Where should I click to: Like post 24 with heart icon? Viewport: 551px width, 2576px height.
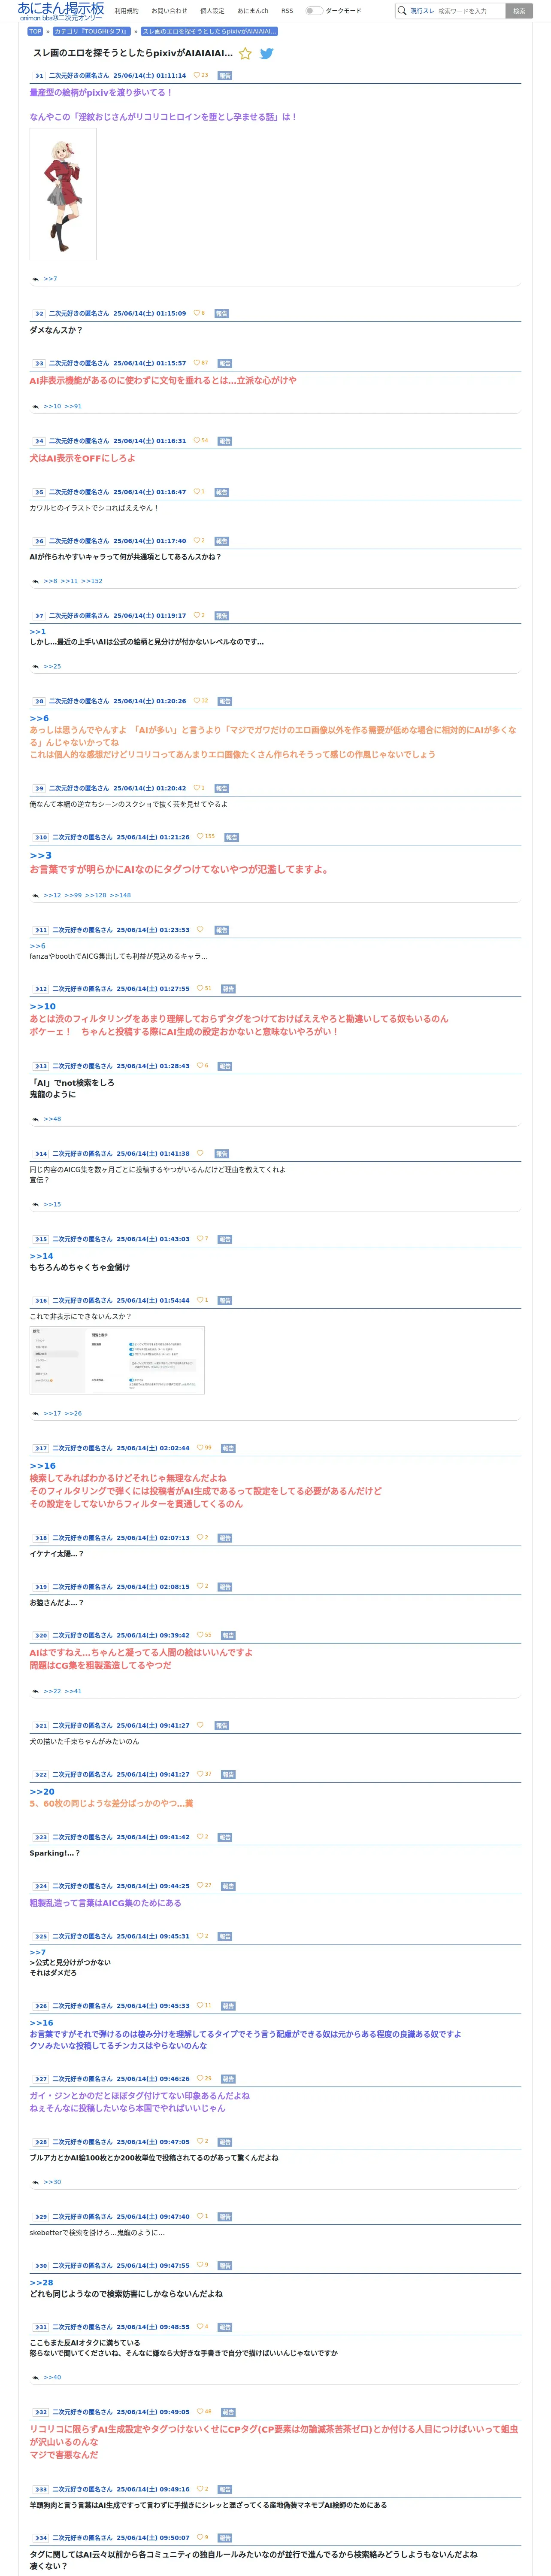pyautogui.click(x=200, y=1886)
